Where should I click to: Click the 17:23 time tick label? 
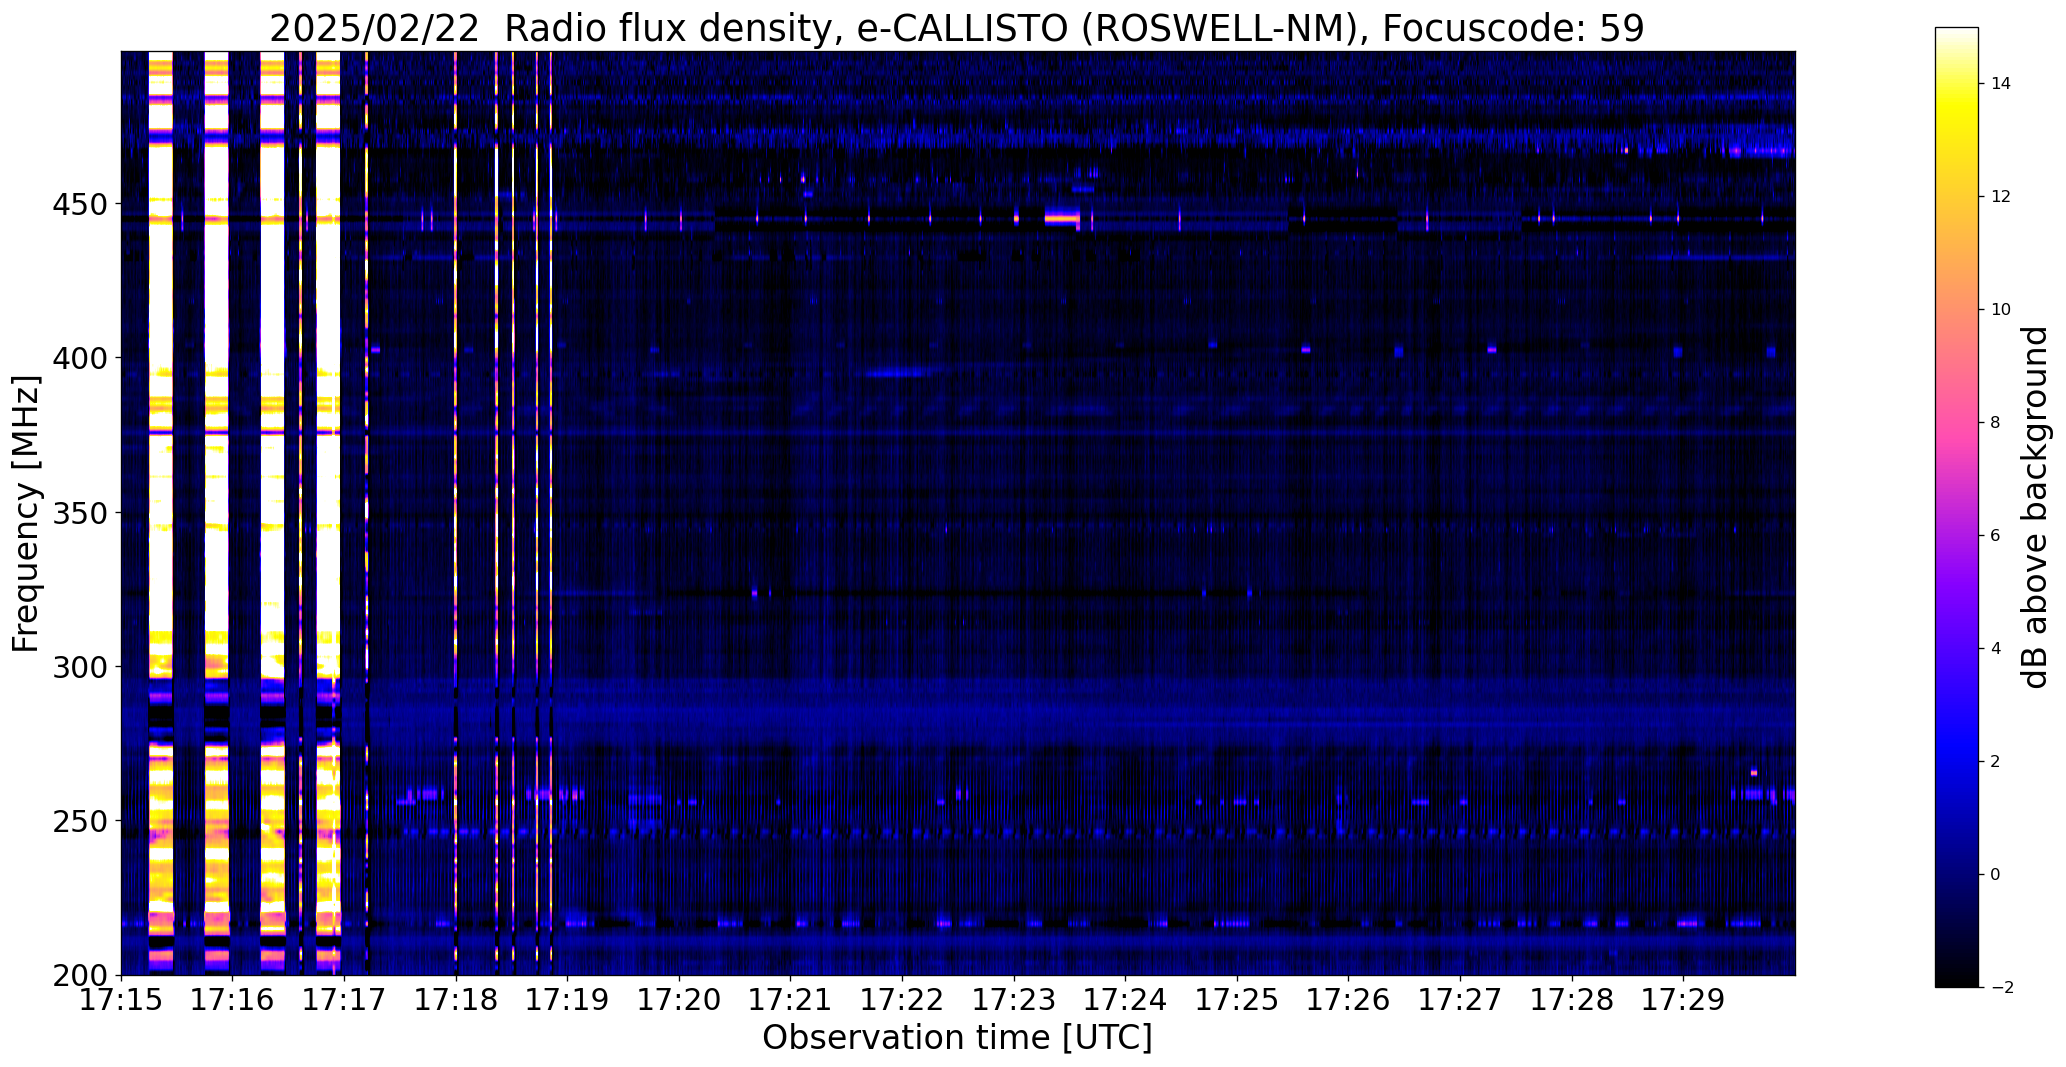tap(1014, 1000)
